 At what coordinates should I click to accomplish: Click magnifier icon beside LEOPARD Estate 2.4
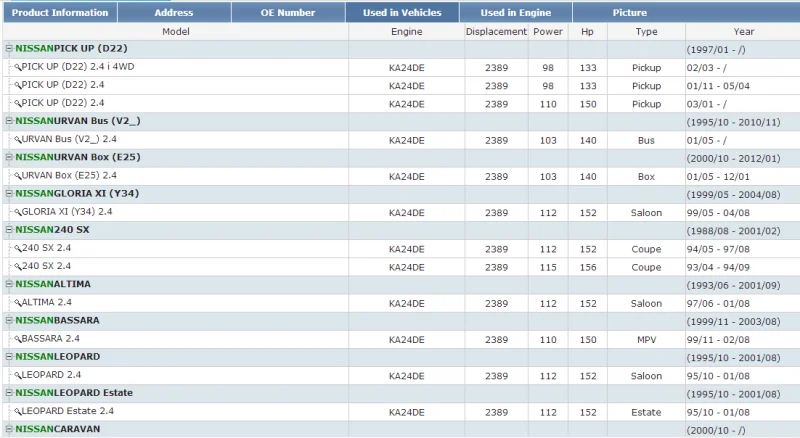[x=18, y=411]
